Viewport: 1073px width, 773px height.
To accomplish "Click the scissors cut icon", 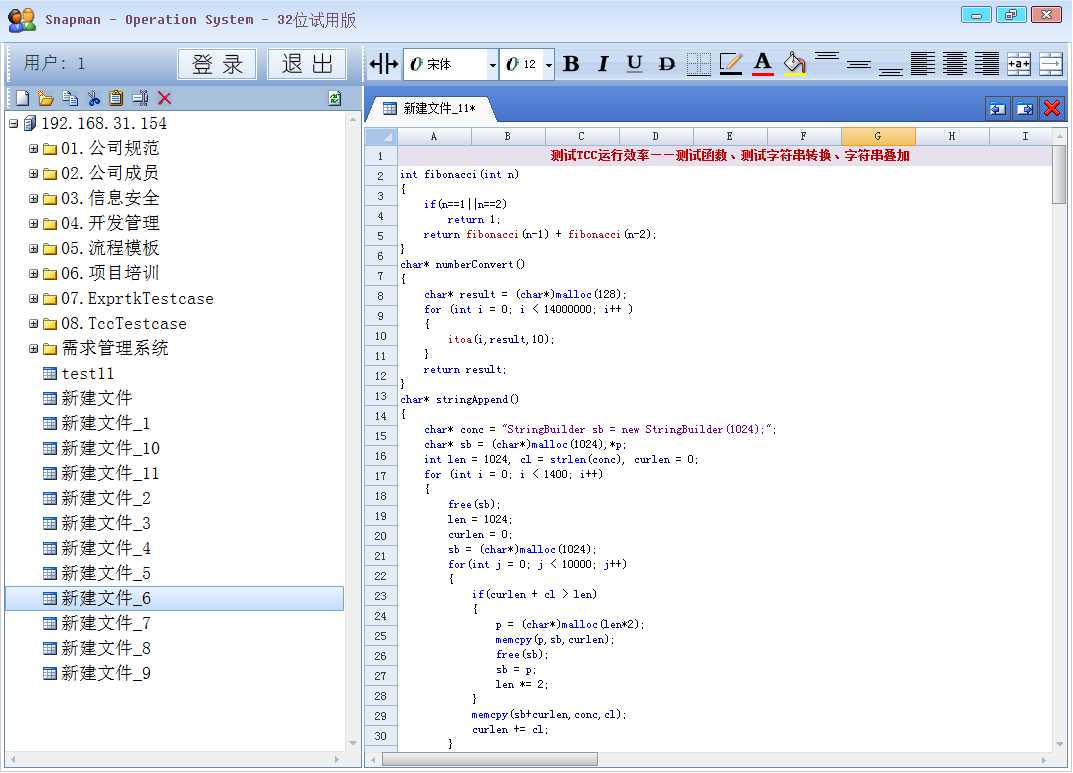I will (94, 99).
